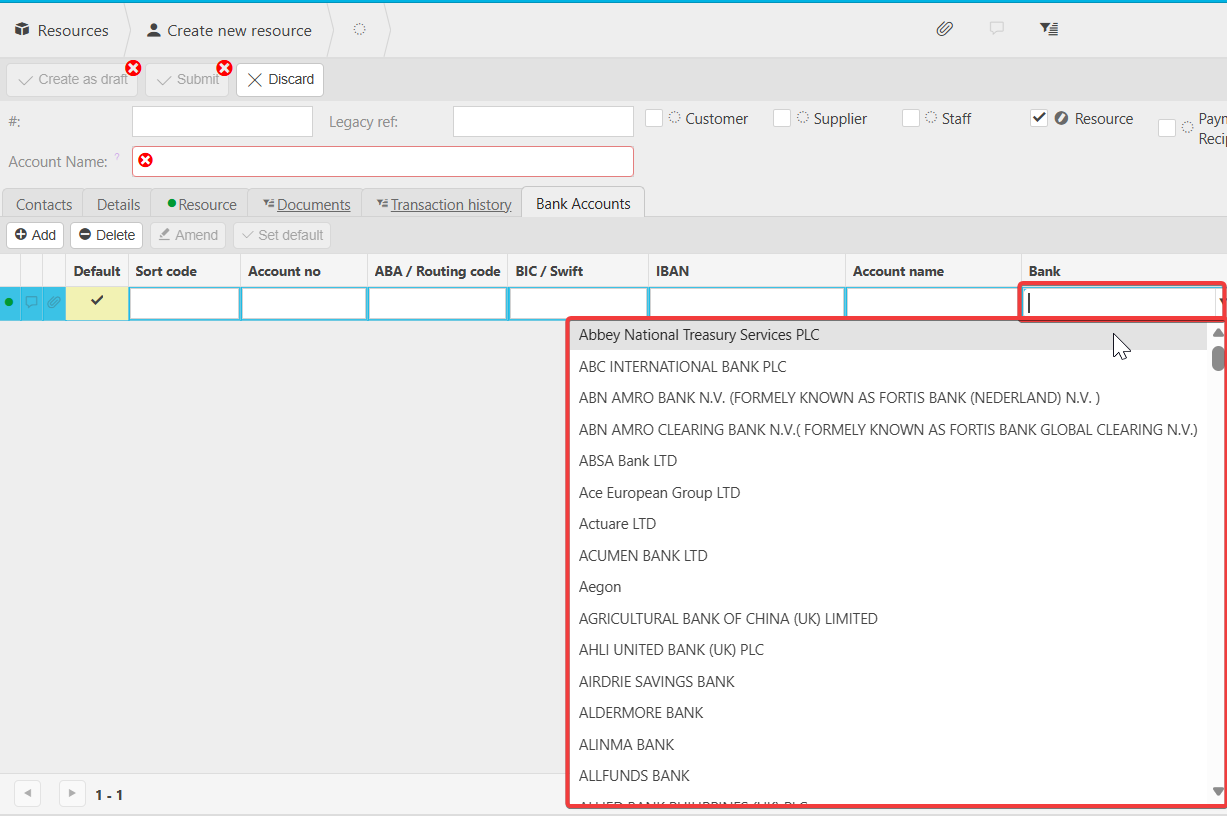Select AGRICULTURAL BANK OF CHINA (UK) LIMITED

tap(888, 619)
